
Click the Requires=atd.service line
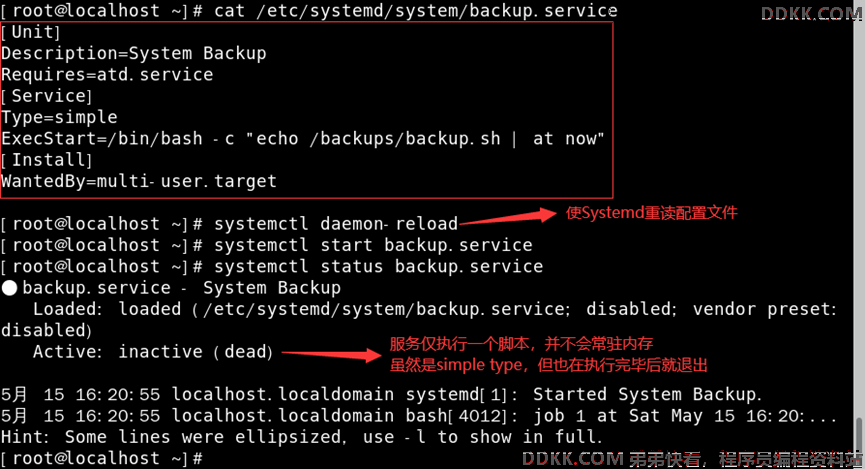(107, 75)
